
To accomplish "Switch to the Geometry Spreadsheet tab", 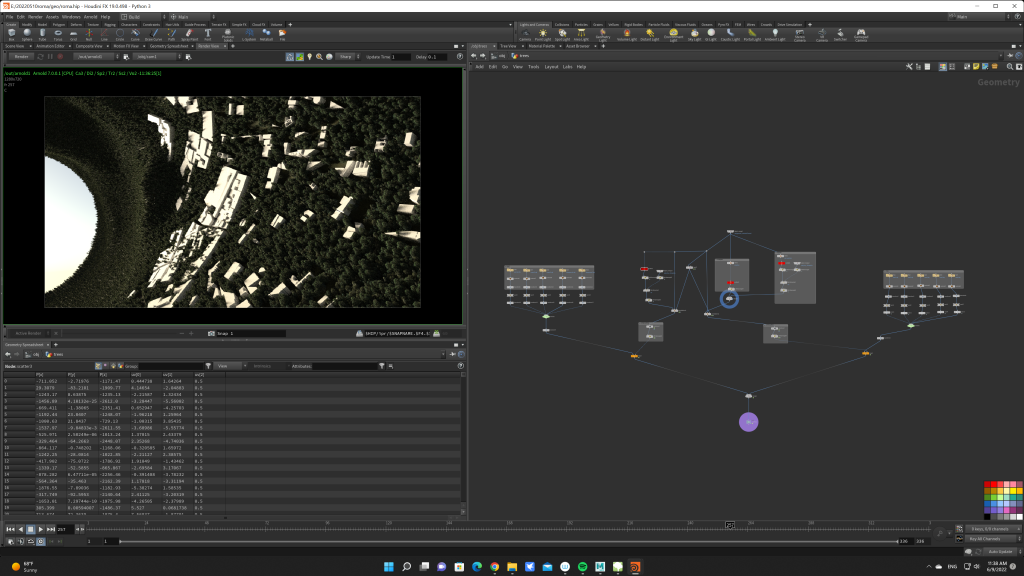I will coord(169,46).
